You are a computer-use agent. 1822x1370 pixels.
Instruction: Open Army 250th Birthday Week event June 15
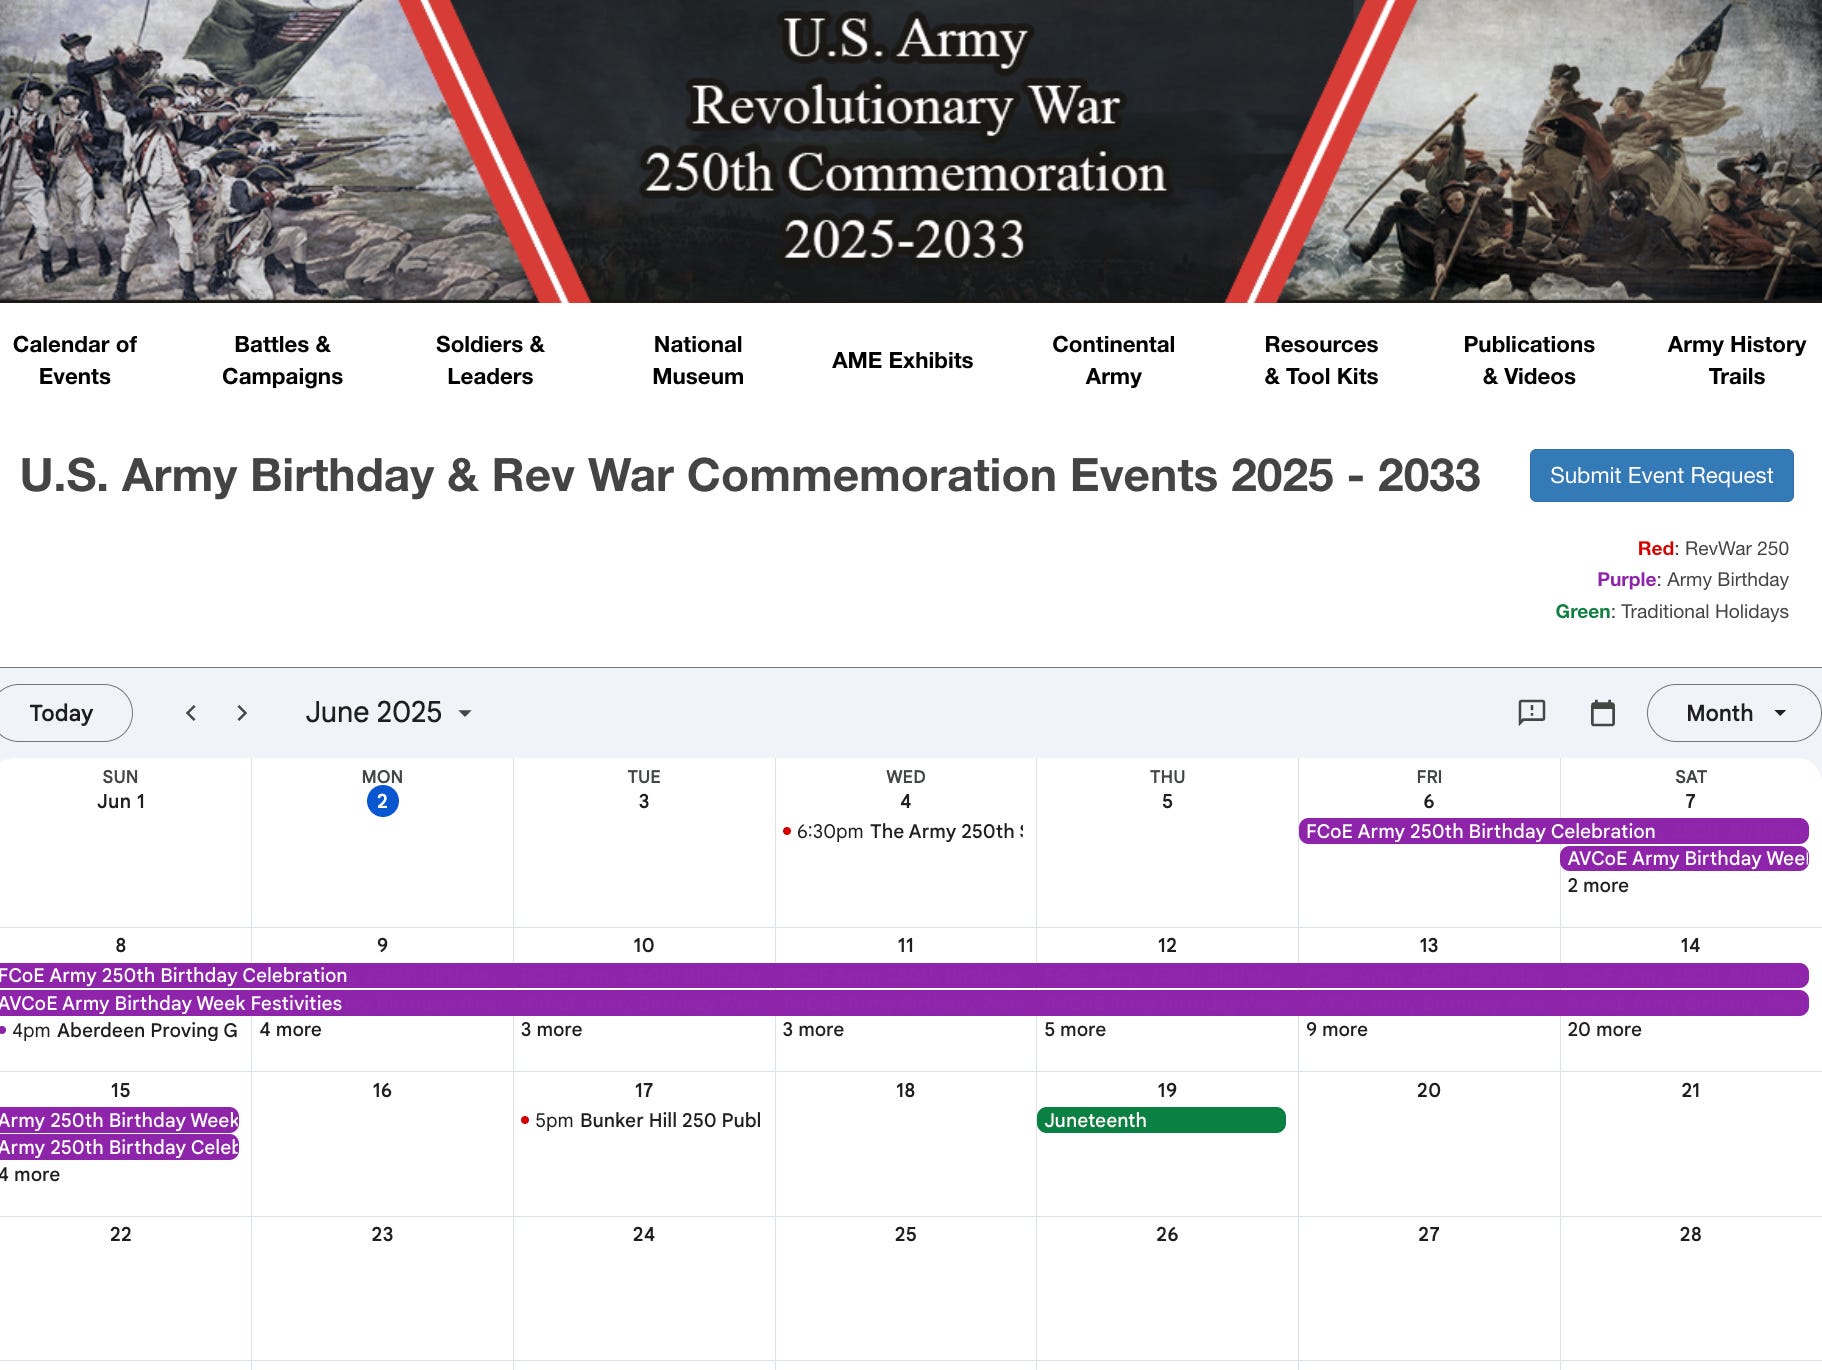(120, 1120)
